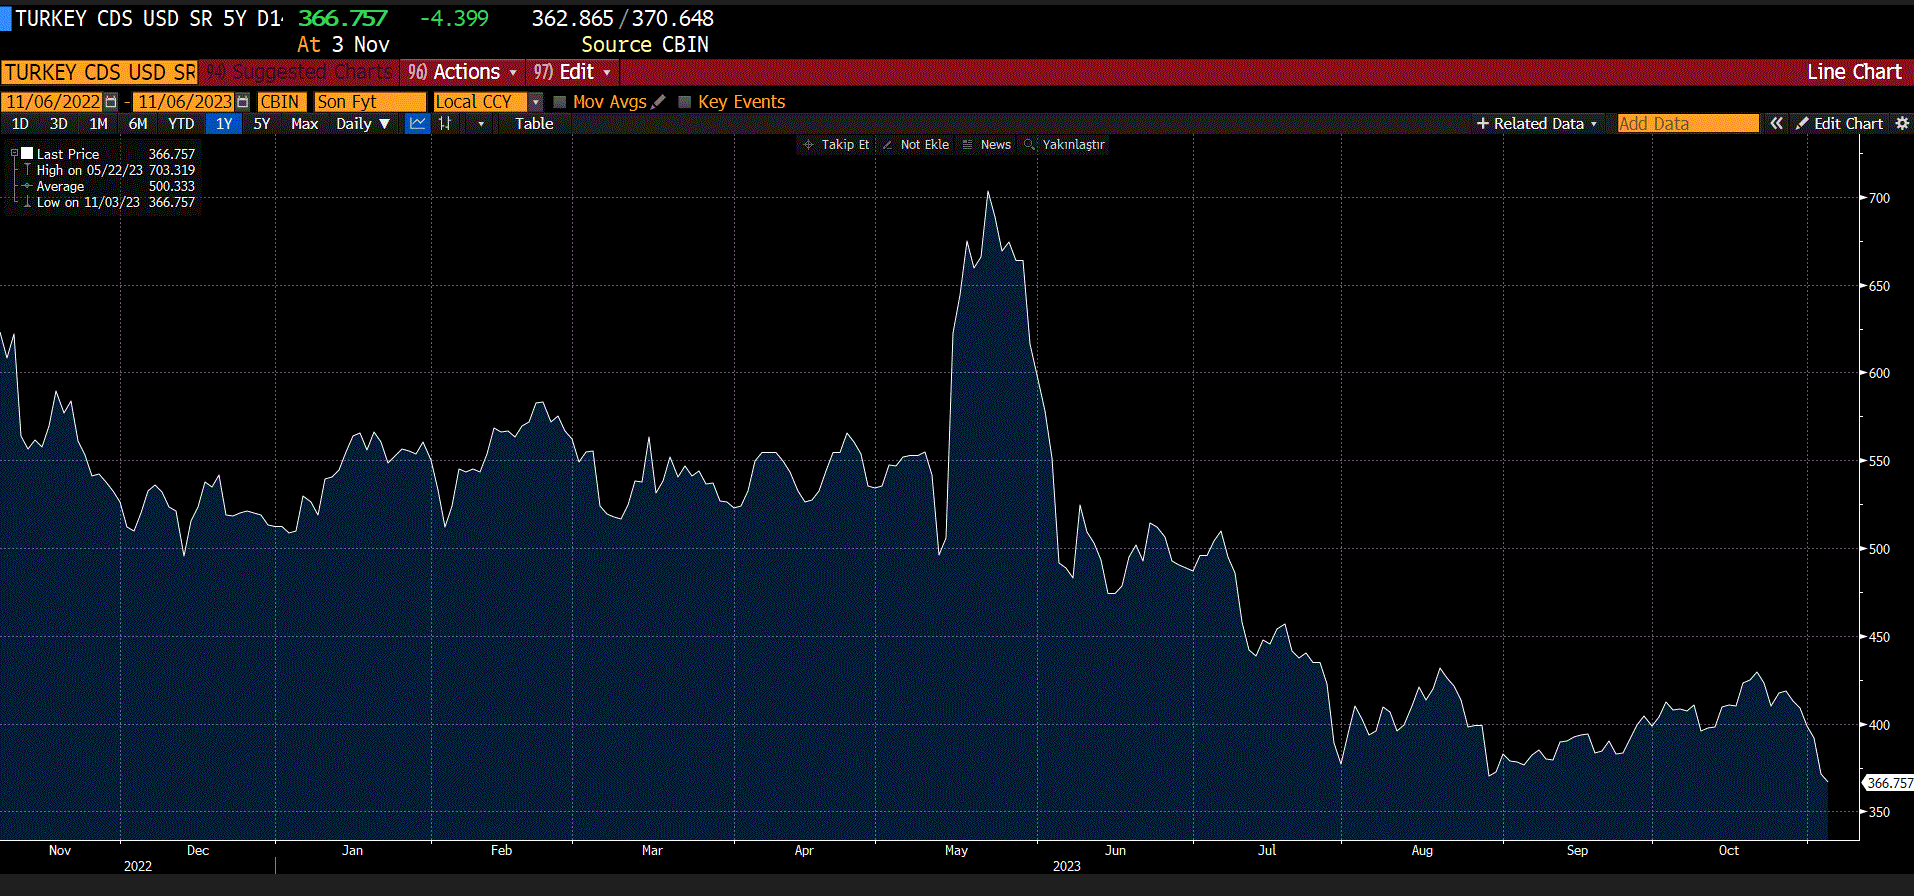Collapse the Last Price legend tree
The image size is (1914, 896).
coord(14,154)
